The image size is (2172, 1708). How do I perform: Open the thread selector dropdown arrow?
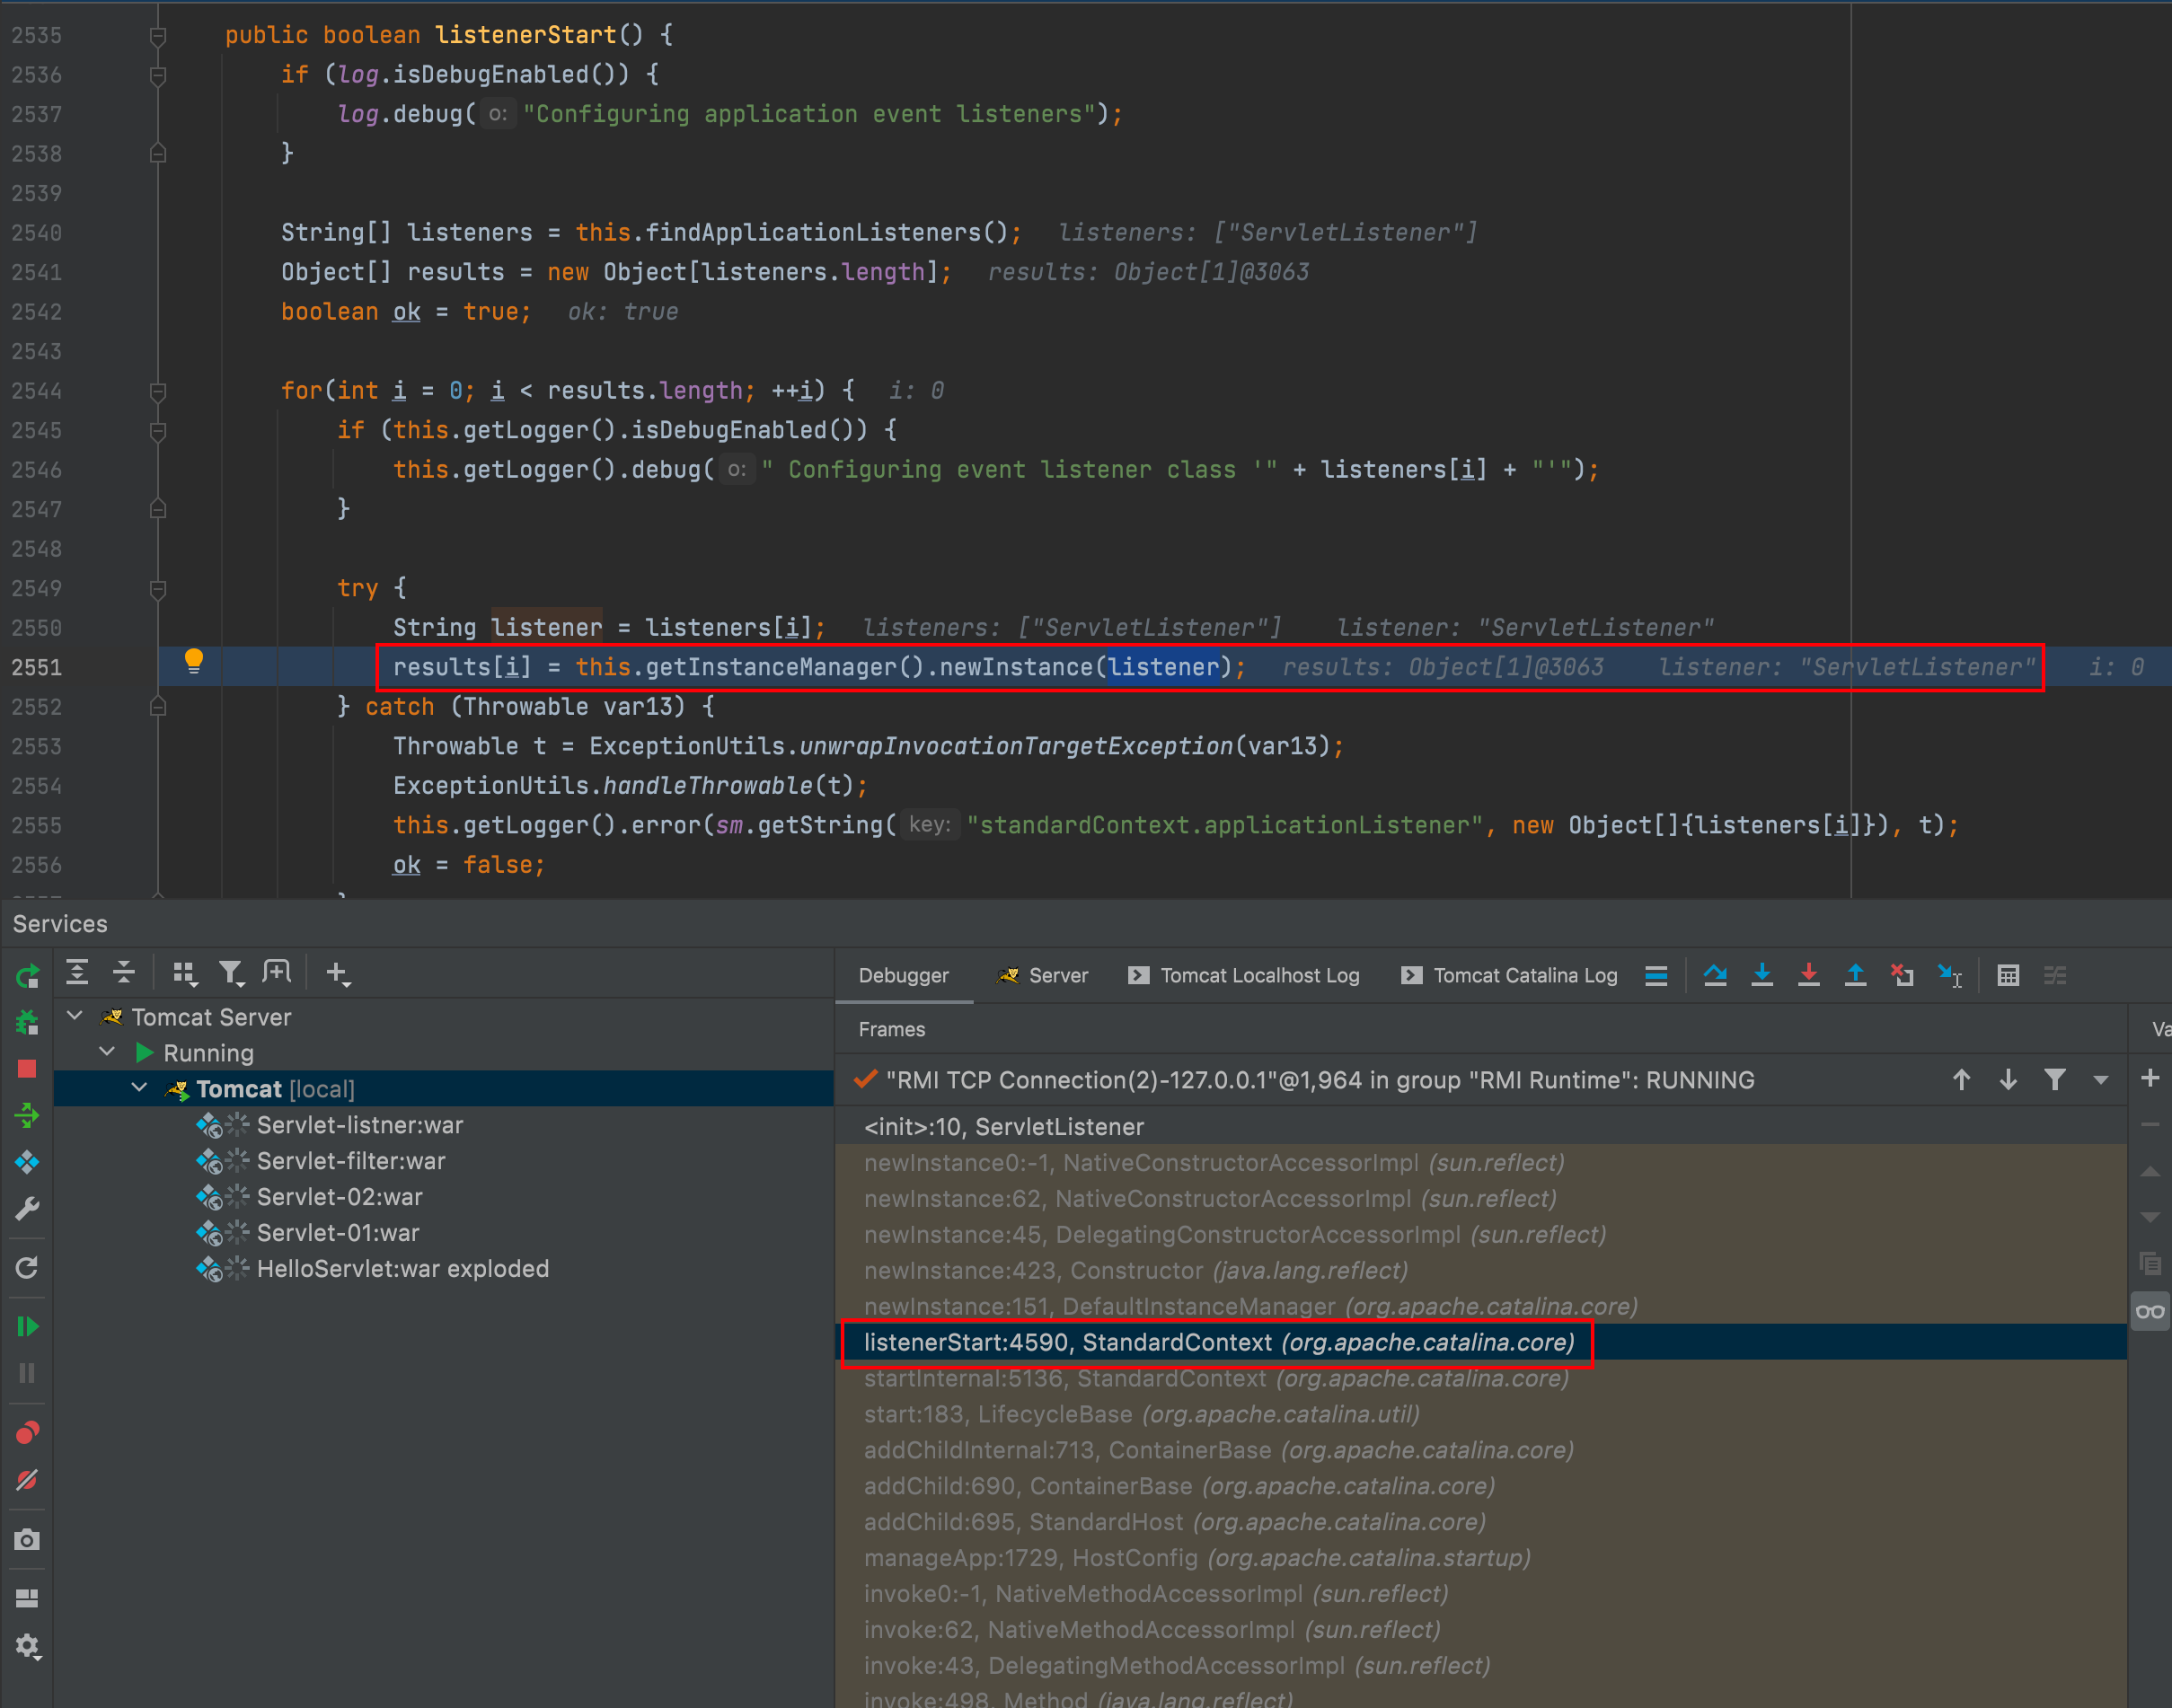coord(2100,1080)
